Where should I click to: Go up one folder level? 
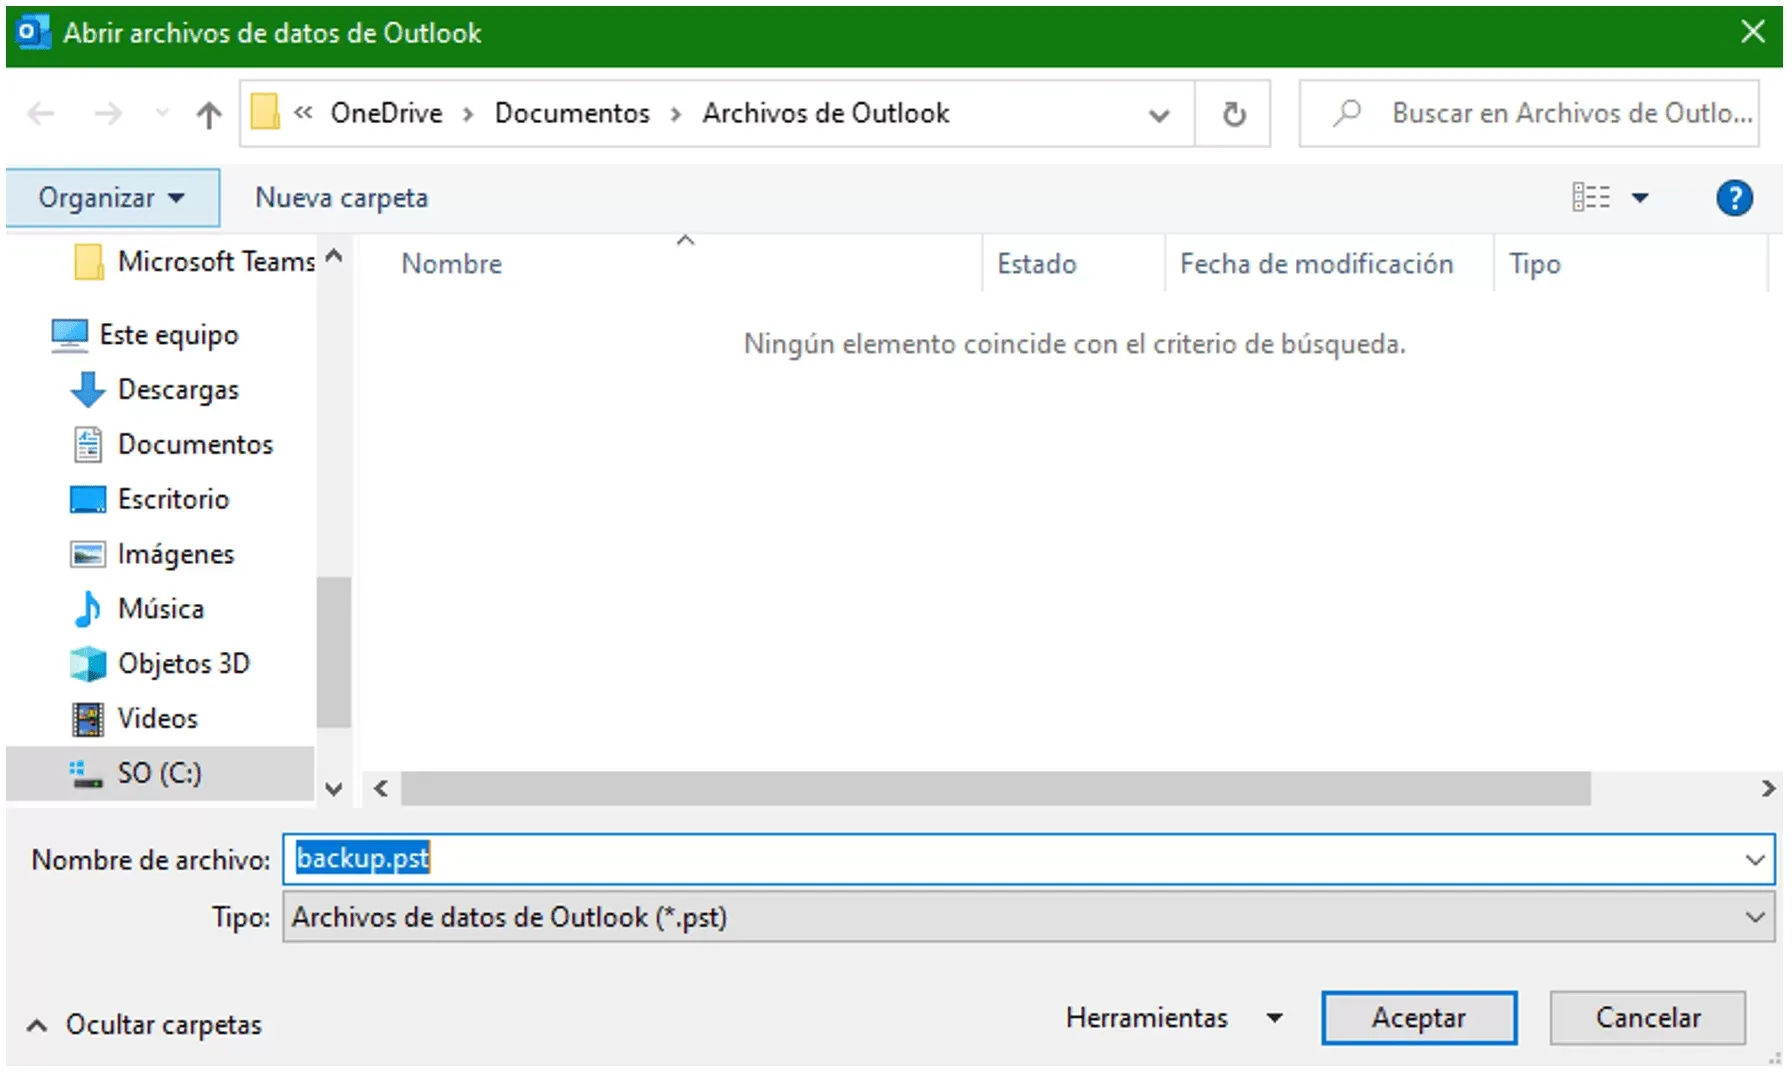coord(208,114)
